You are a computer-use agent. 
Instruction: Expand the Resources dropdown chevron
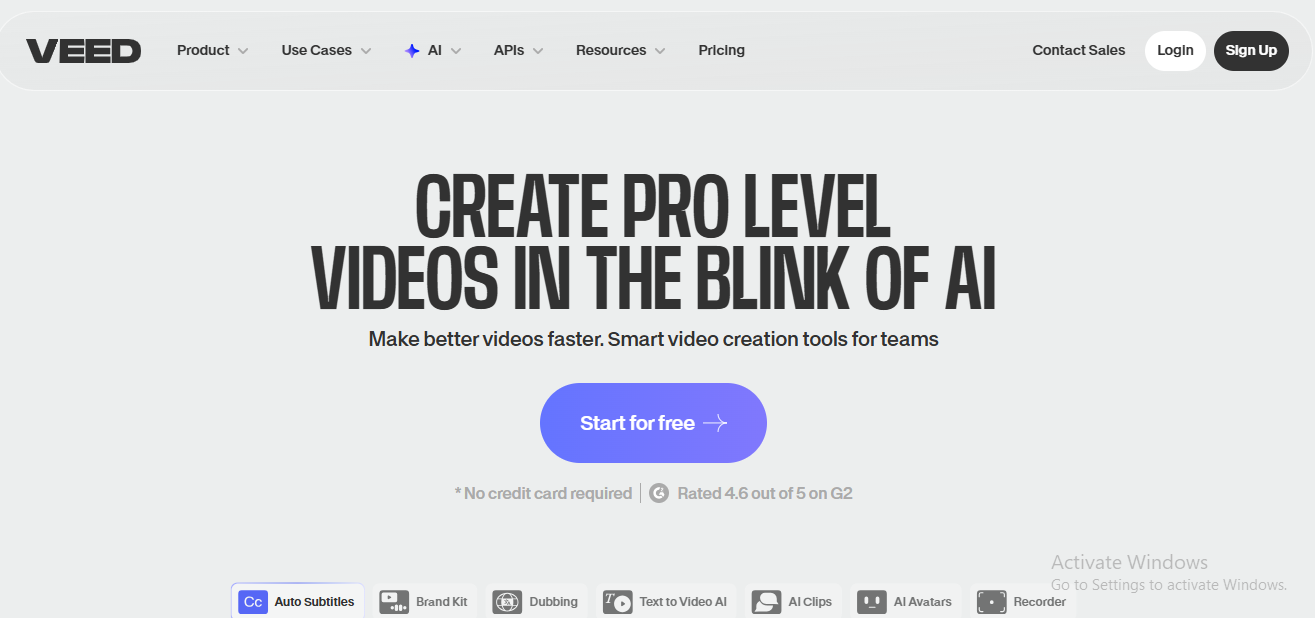pyautogui.click(x=659, y=51)
